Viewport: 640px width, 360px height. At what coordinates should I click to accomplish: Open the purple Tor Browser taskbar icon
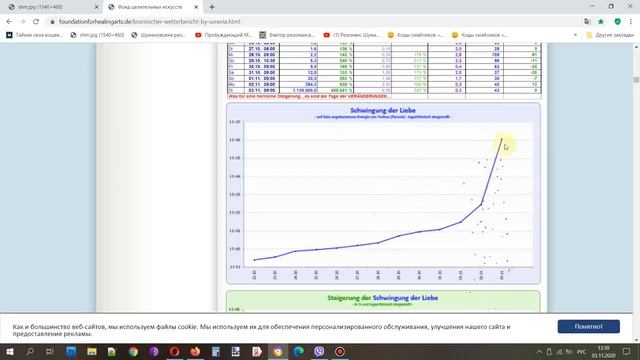[154, 351]
